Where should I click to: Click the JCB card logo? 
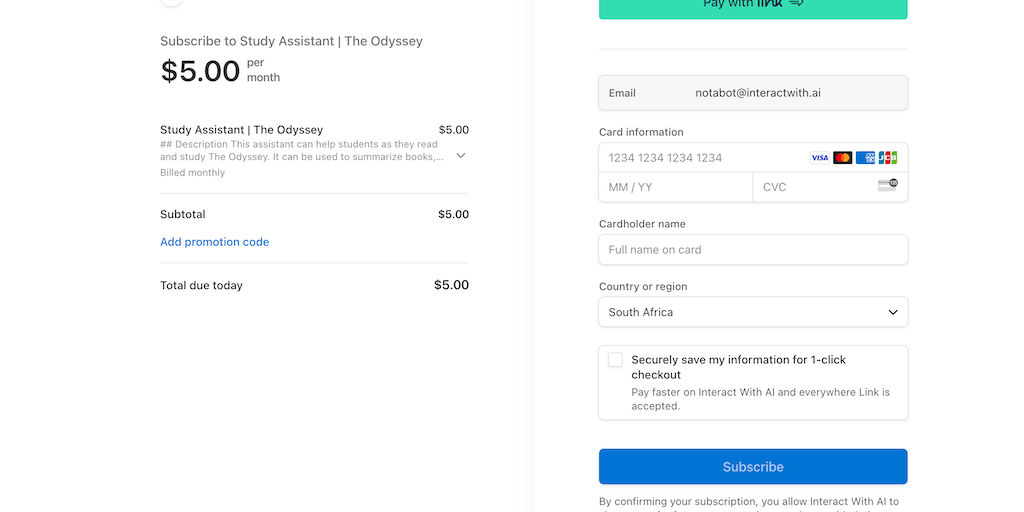[887, 158]
